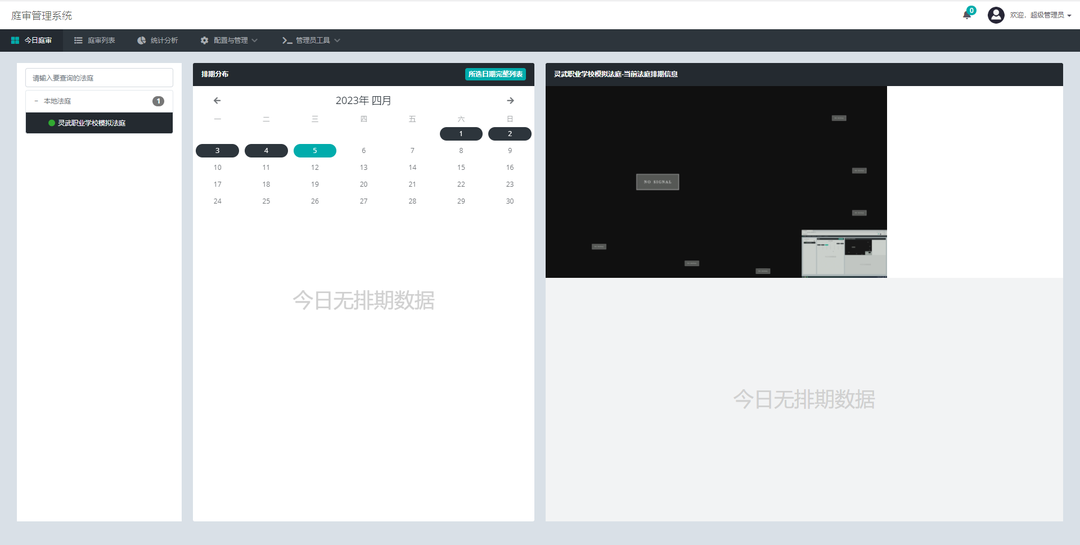This screenshot has width=1080, height=545.
Task: Collapse the 本地法庭 tree group
Action: 36,101
